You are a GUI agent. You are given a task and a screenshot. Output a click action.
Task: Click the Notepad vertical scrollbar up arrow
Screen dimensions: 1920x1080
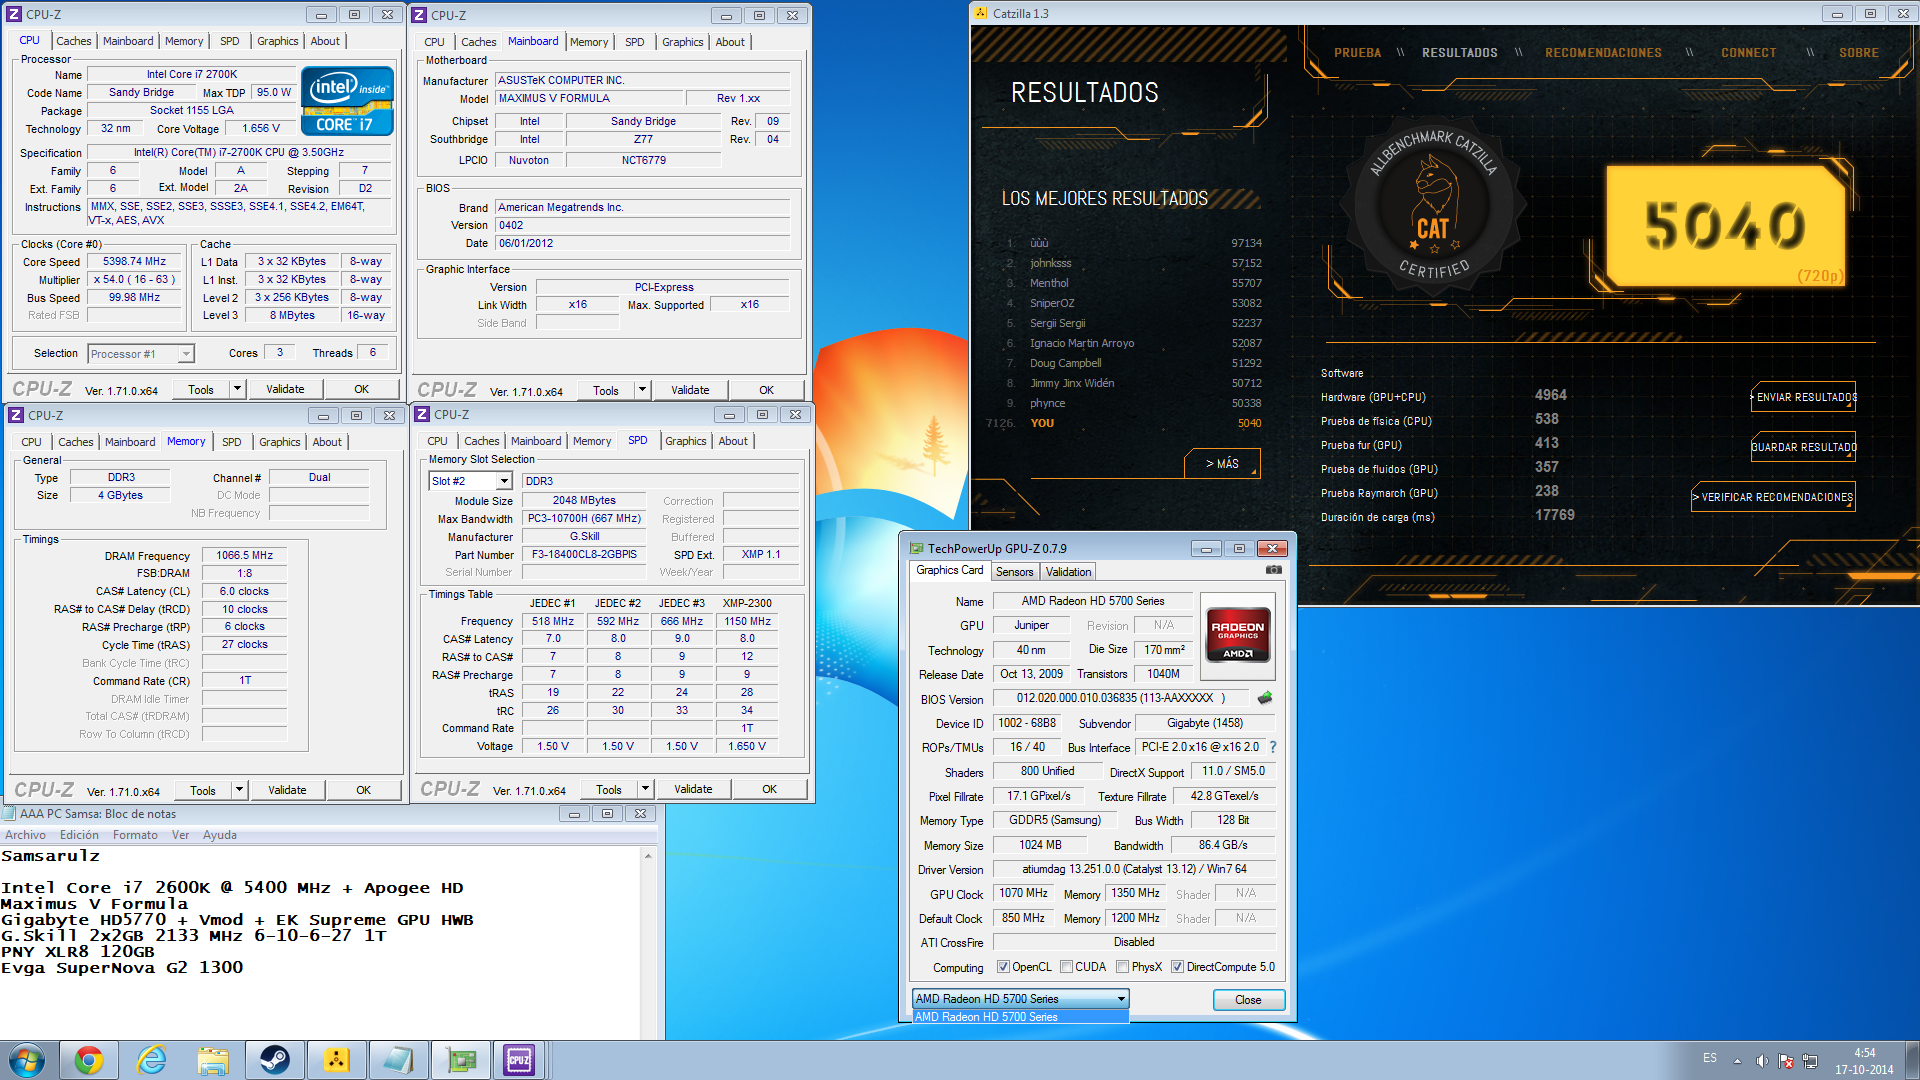[x=648, y=856]
